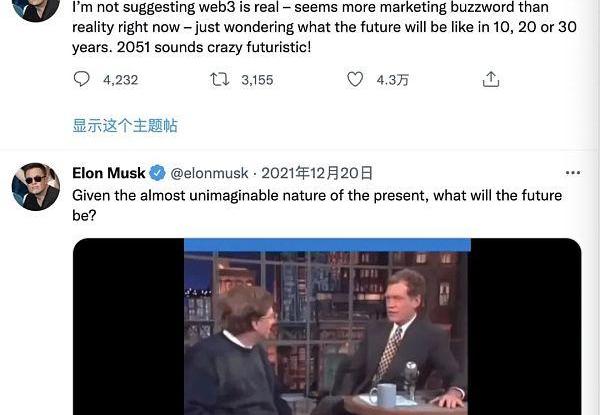
Task: Show this thread via 显示这个主题帖
Action: tap(125, 126)
